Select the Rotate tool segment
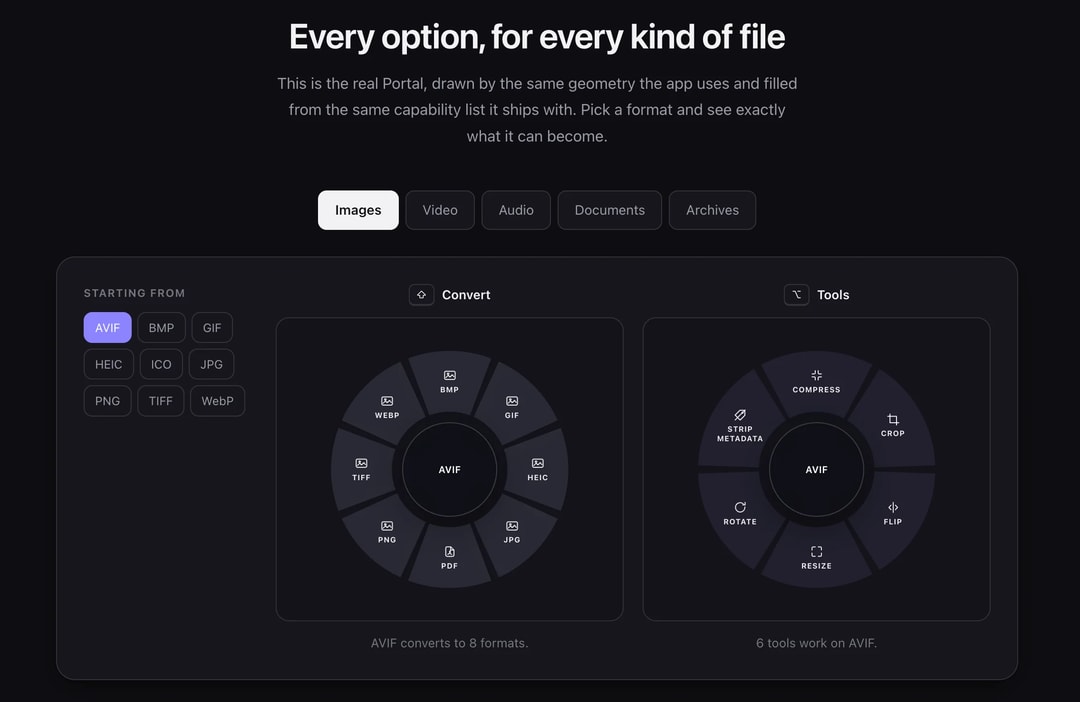1080x702 pixels. (x=740, y=513)
